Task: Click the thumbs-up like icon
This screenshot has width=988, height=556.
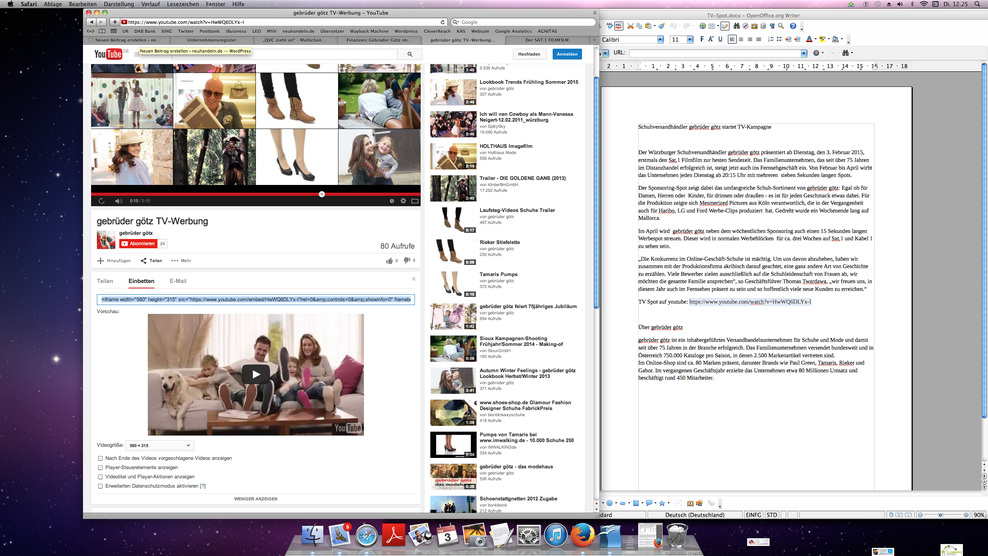Action: pyautogui.click(x=389, y=260)
